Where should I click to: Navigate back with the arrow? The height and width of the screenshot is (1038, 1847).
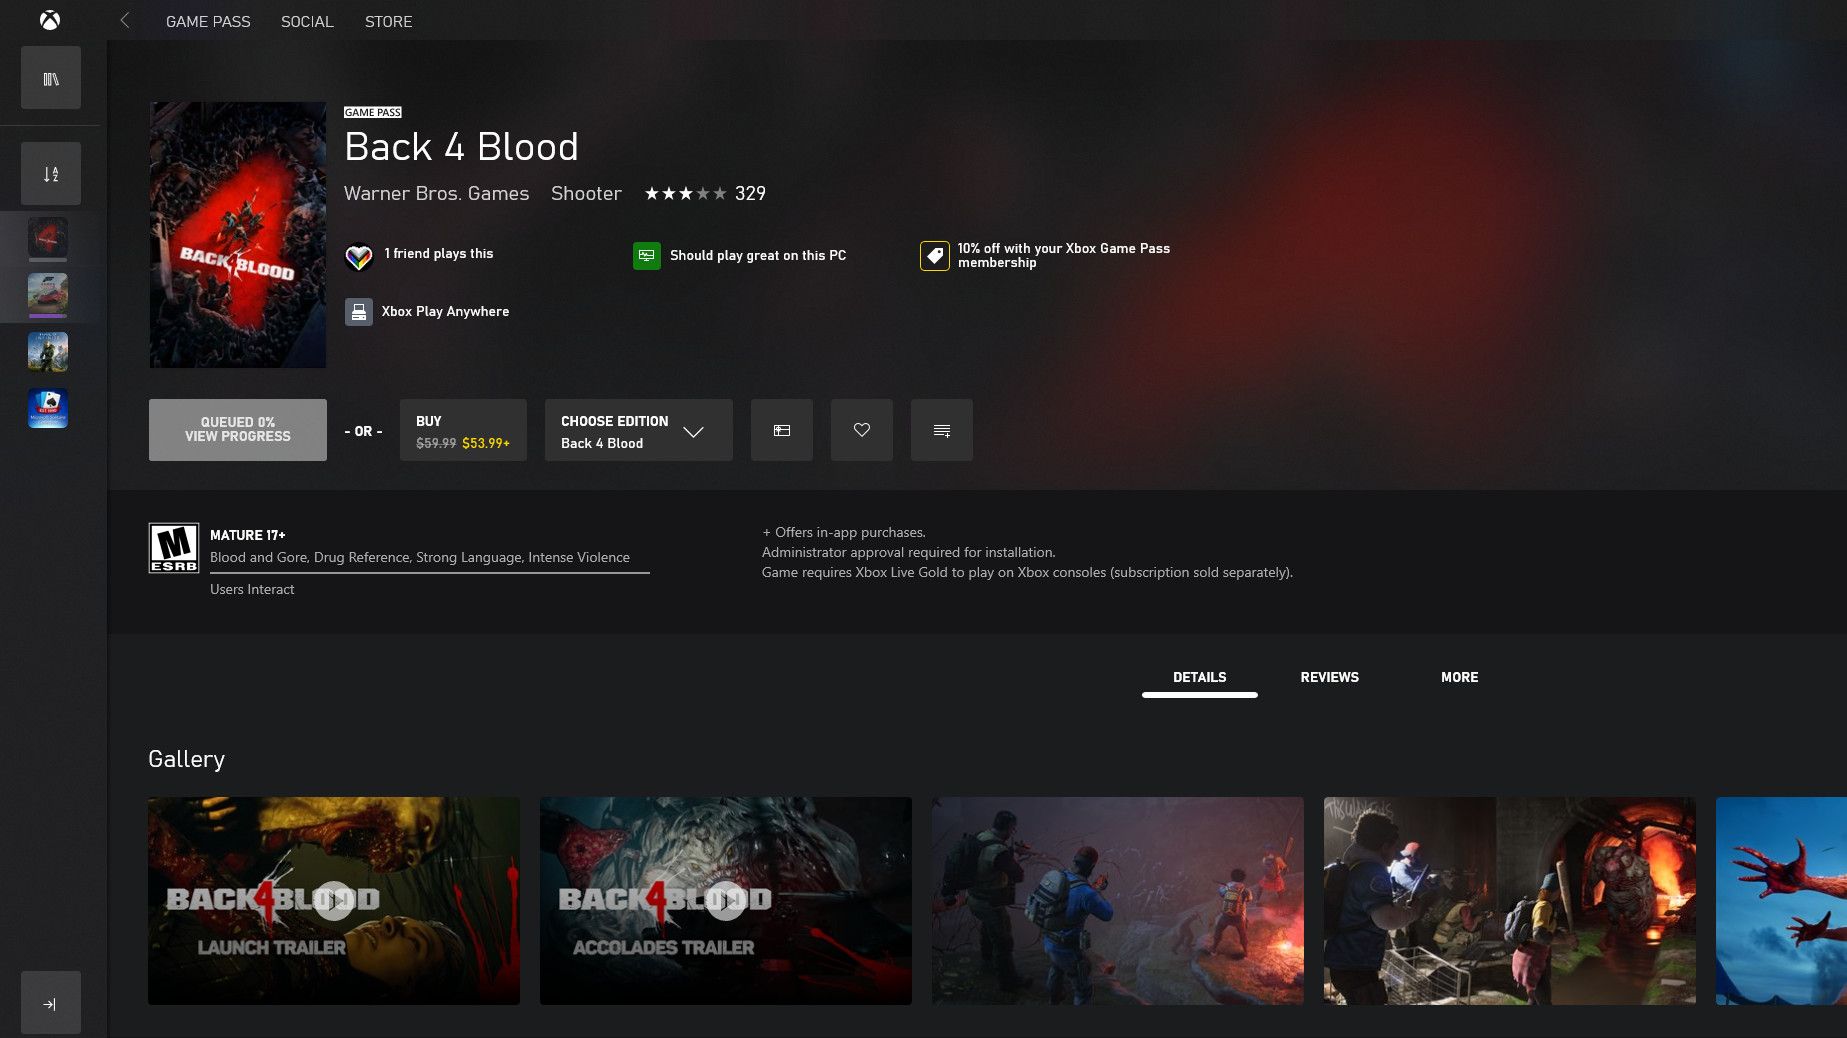pos(124,20)
